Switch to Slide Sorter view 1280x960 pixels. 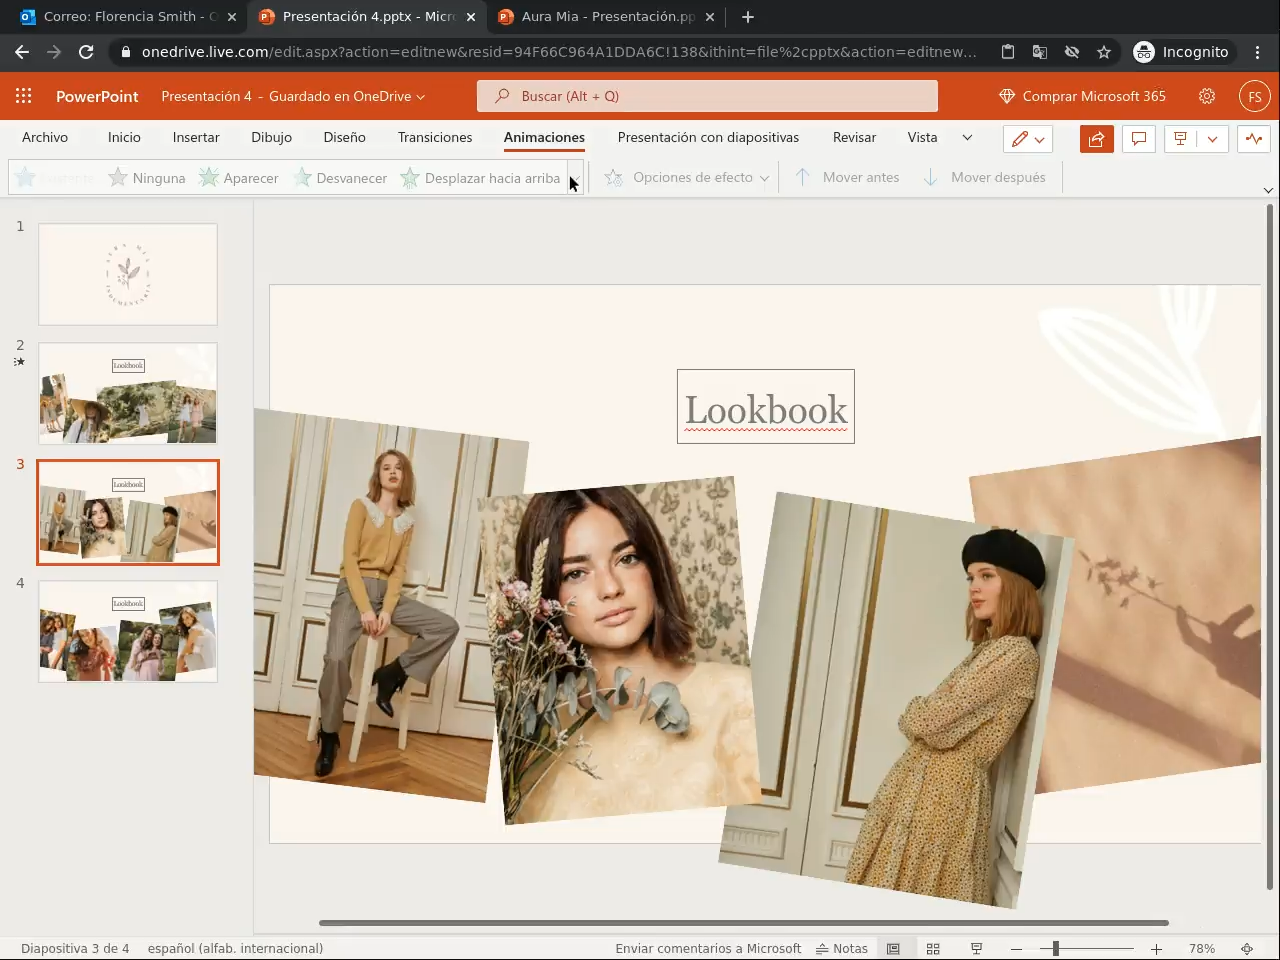click(x=933, y=948)
